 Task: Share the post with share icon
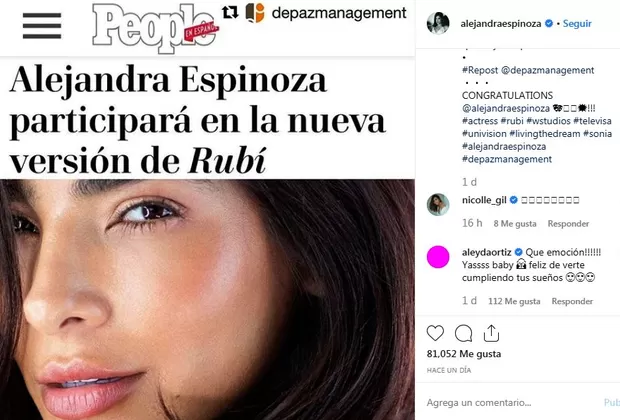point(491,333)
